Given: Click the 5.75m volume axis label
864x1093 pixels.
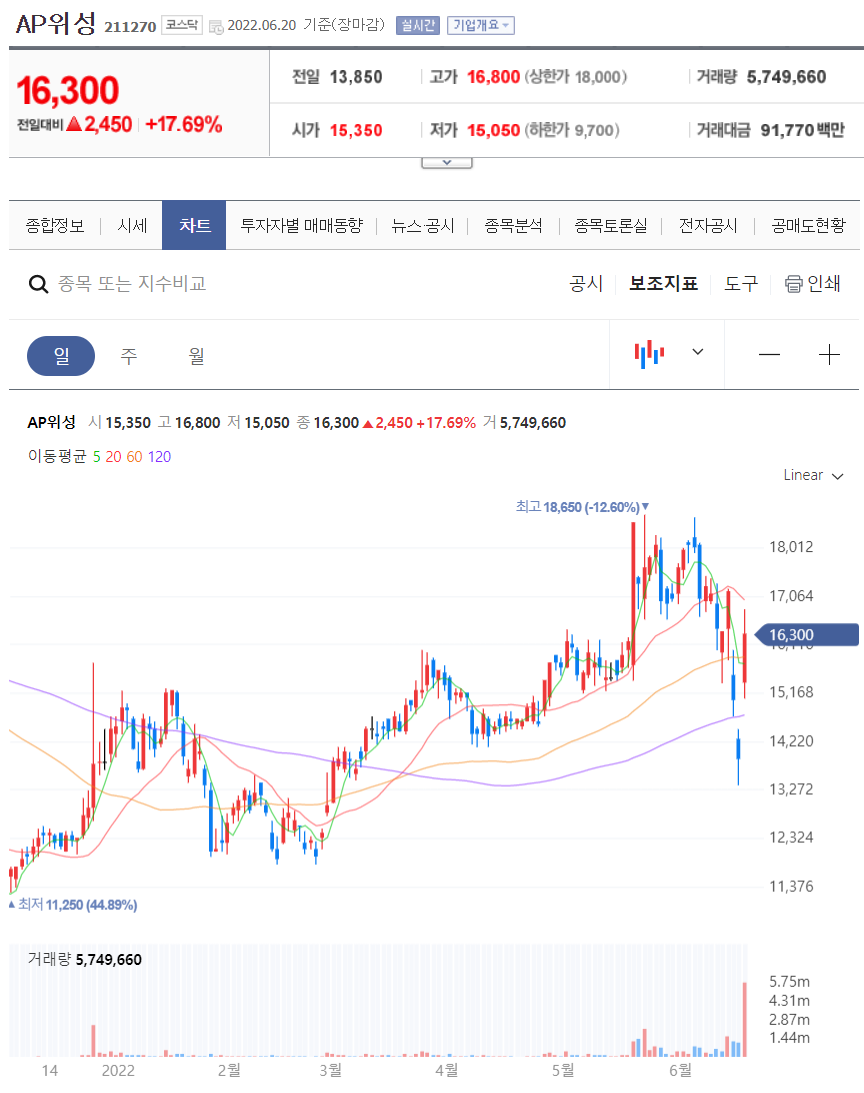Looking at the screenshot, I should pos(789,982).
